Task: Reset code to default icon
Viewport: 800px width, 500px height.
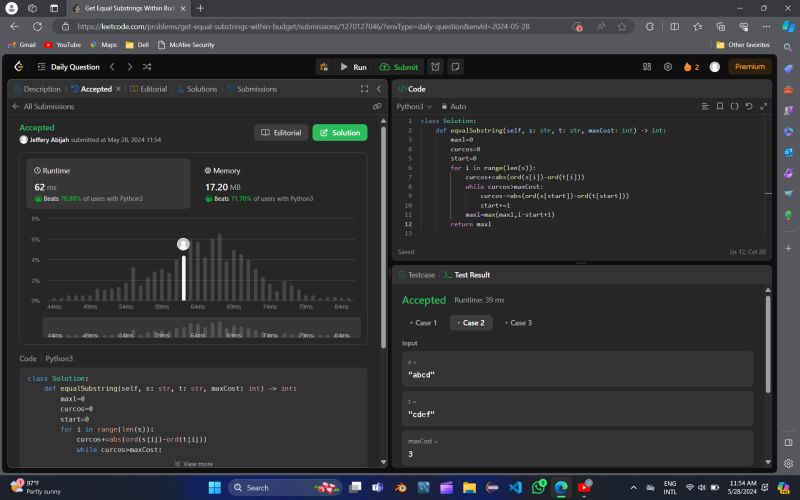Action: pos(749,106)
